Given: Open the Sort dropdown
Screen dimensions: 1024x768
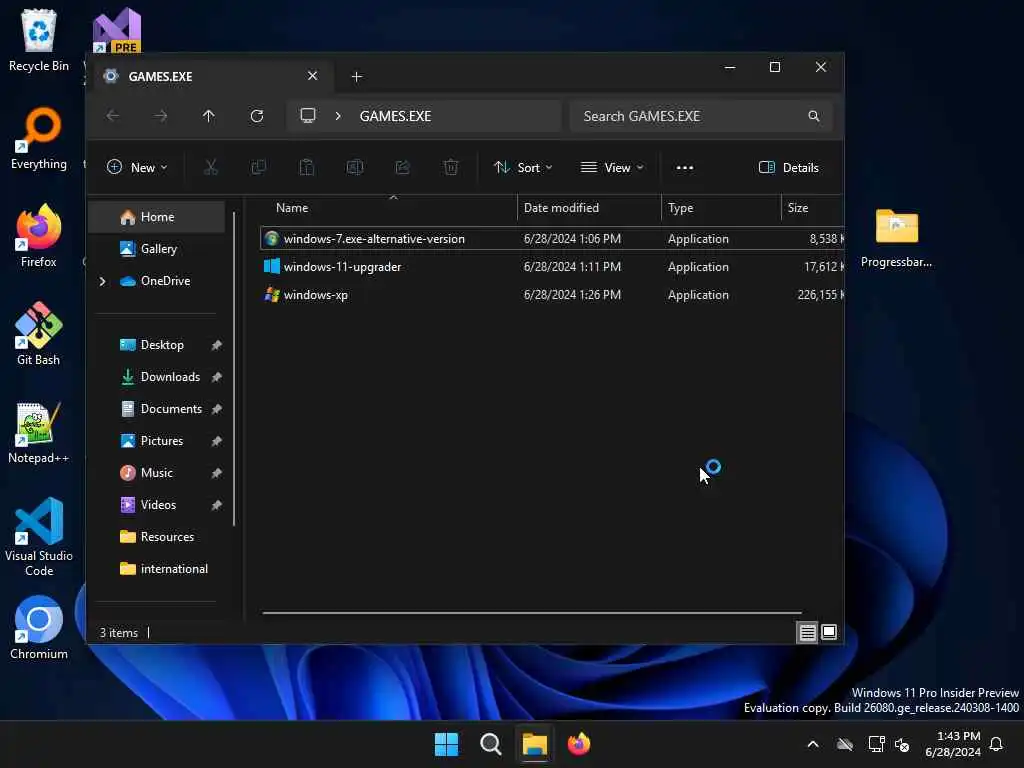Looking at the screenshot, I should [523, 168].
